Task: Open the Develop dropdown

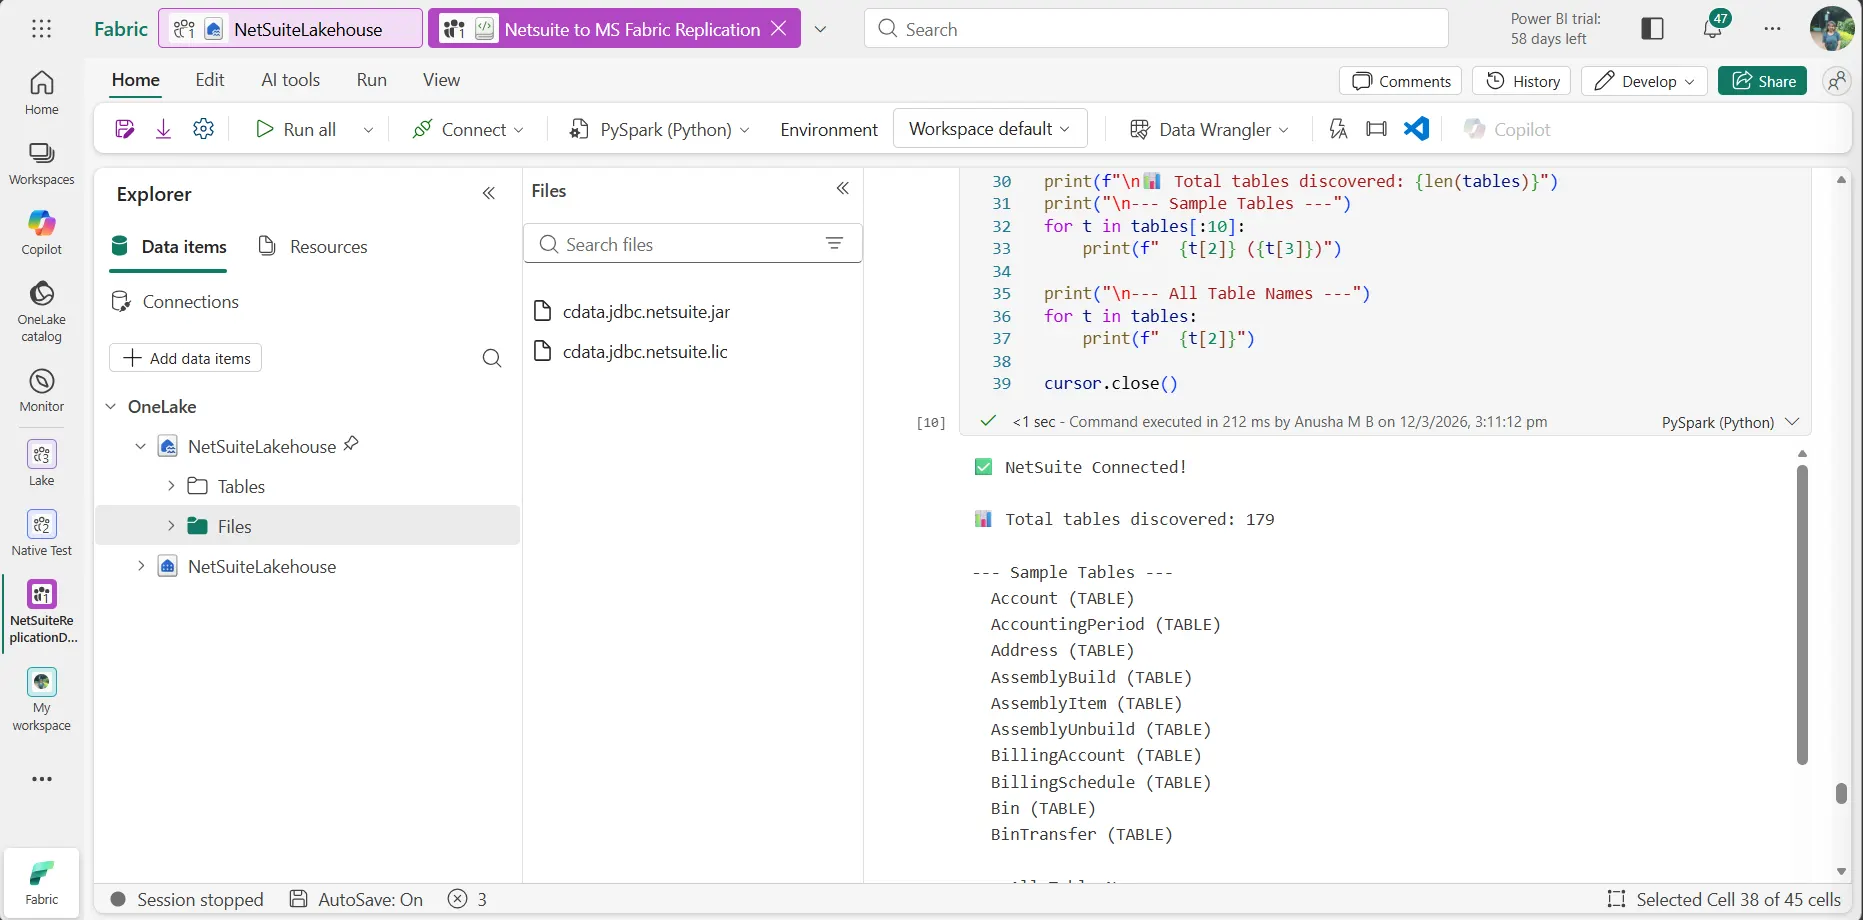Action: (x=1643, y=81)
